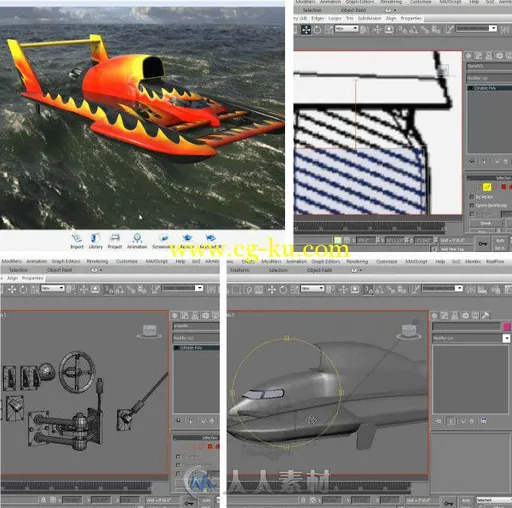Open the Utilities hammer tab in the bottom-right window

(x=486, y=315)
